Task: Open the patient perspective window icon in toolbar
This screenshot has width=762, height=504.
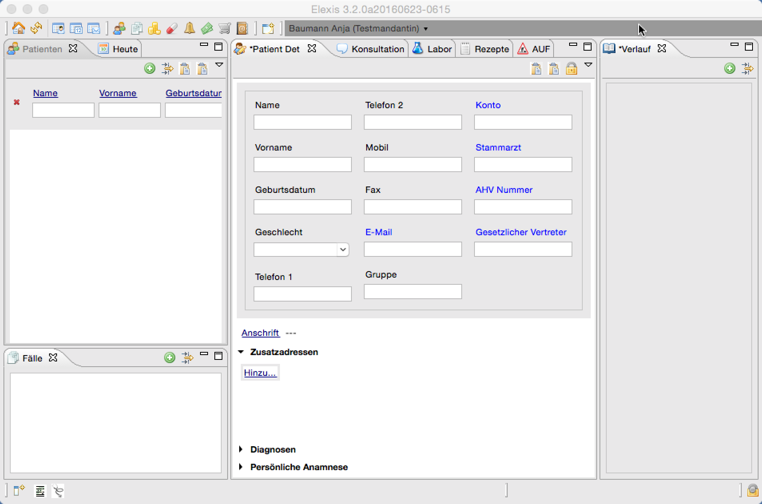Action: tap(58, 28)
